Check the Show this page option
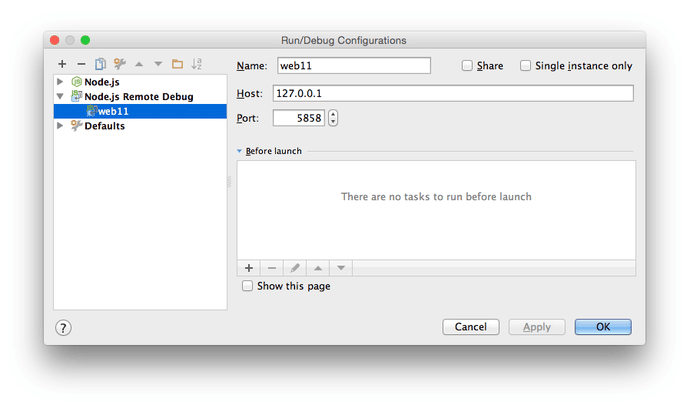700x402 pixels. (x=247, y=286)
